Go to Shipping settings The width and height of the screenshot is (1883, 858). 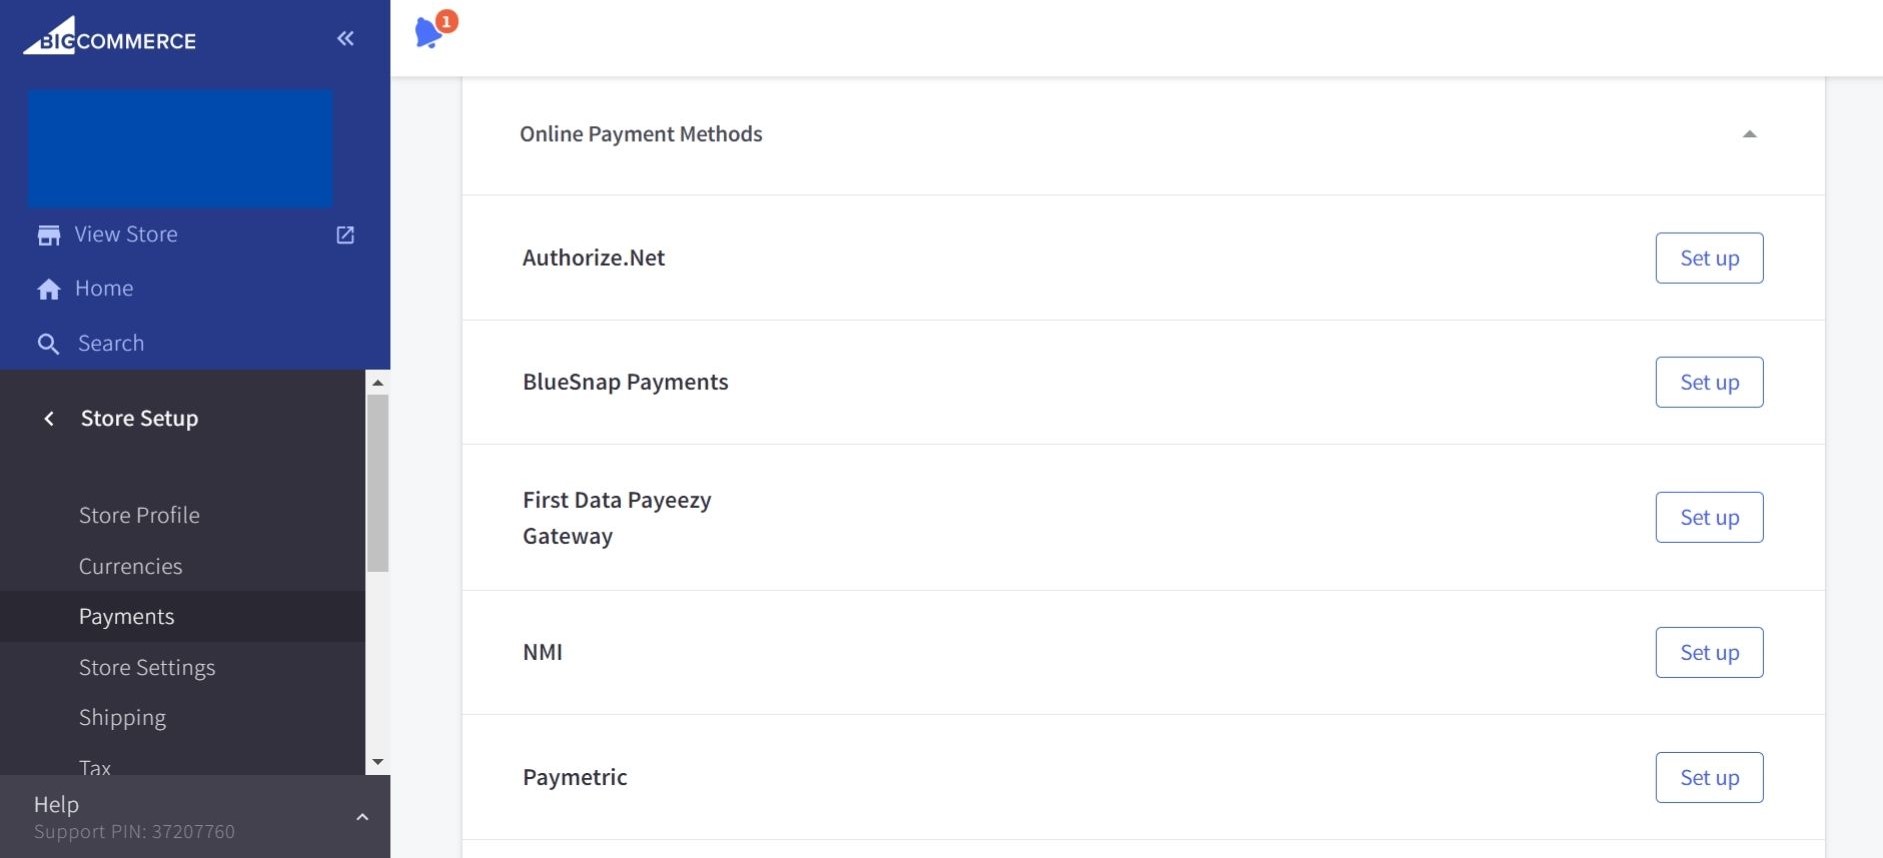[x=122, y=718]
